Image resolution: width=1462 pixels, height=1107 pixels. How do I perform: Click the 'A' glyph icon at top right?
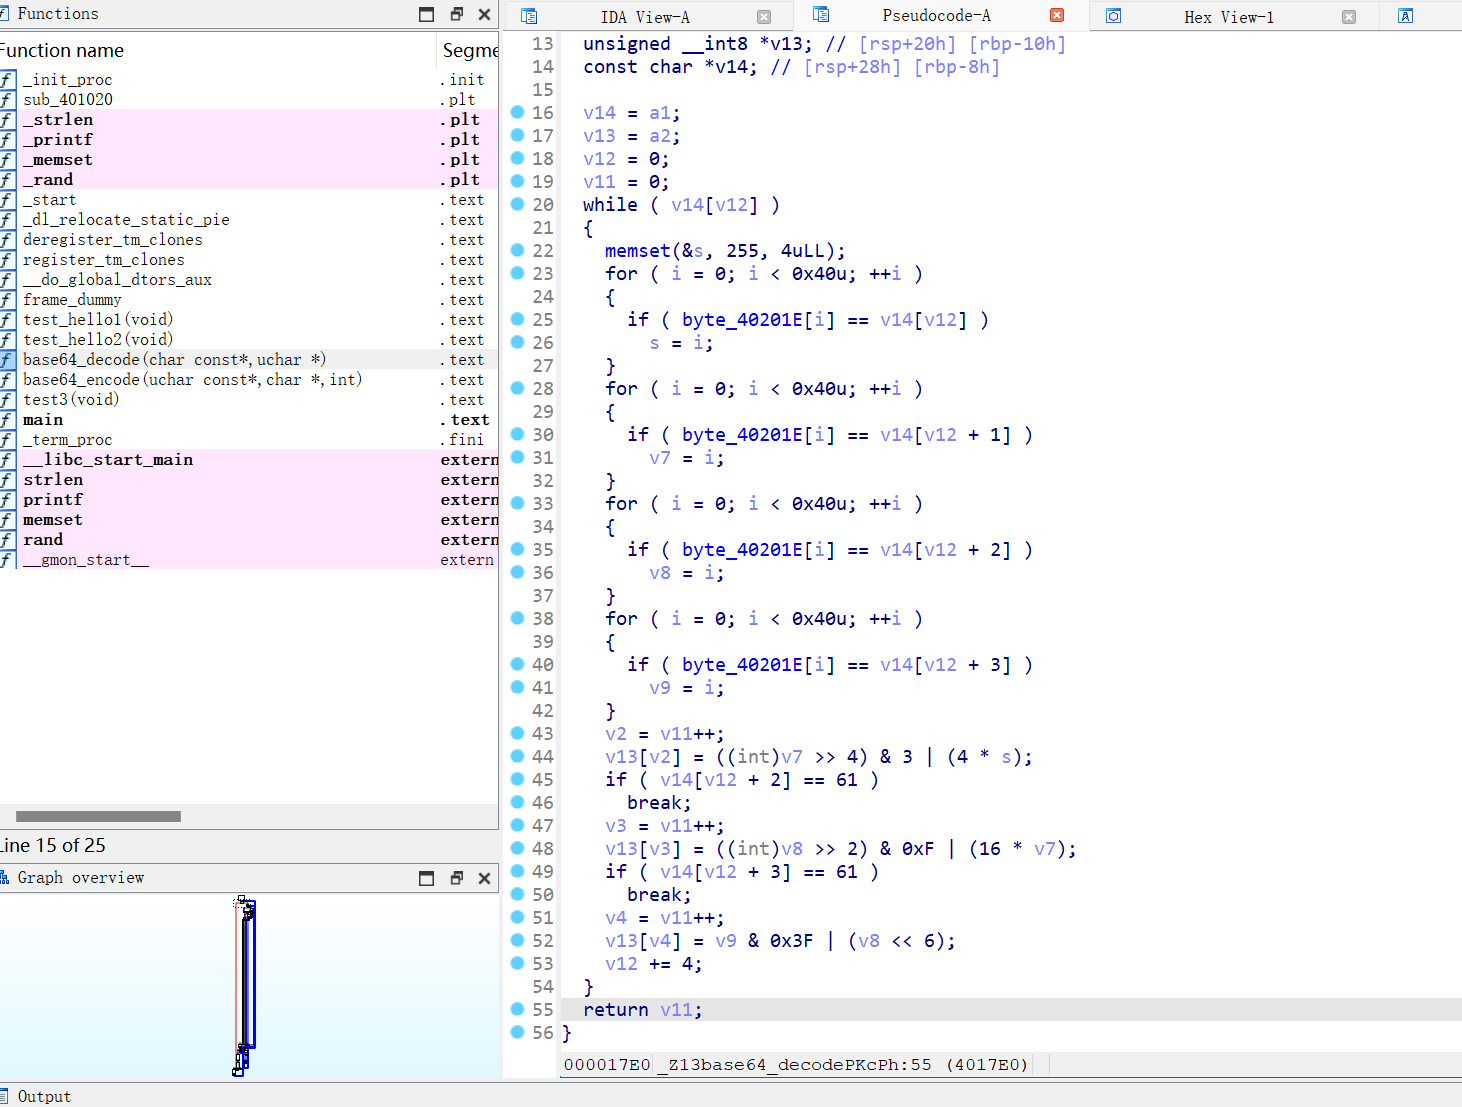(x=1406, y=16)
